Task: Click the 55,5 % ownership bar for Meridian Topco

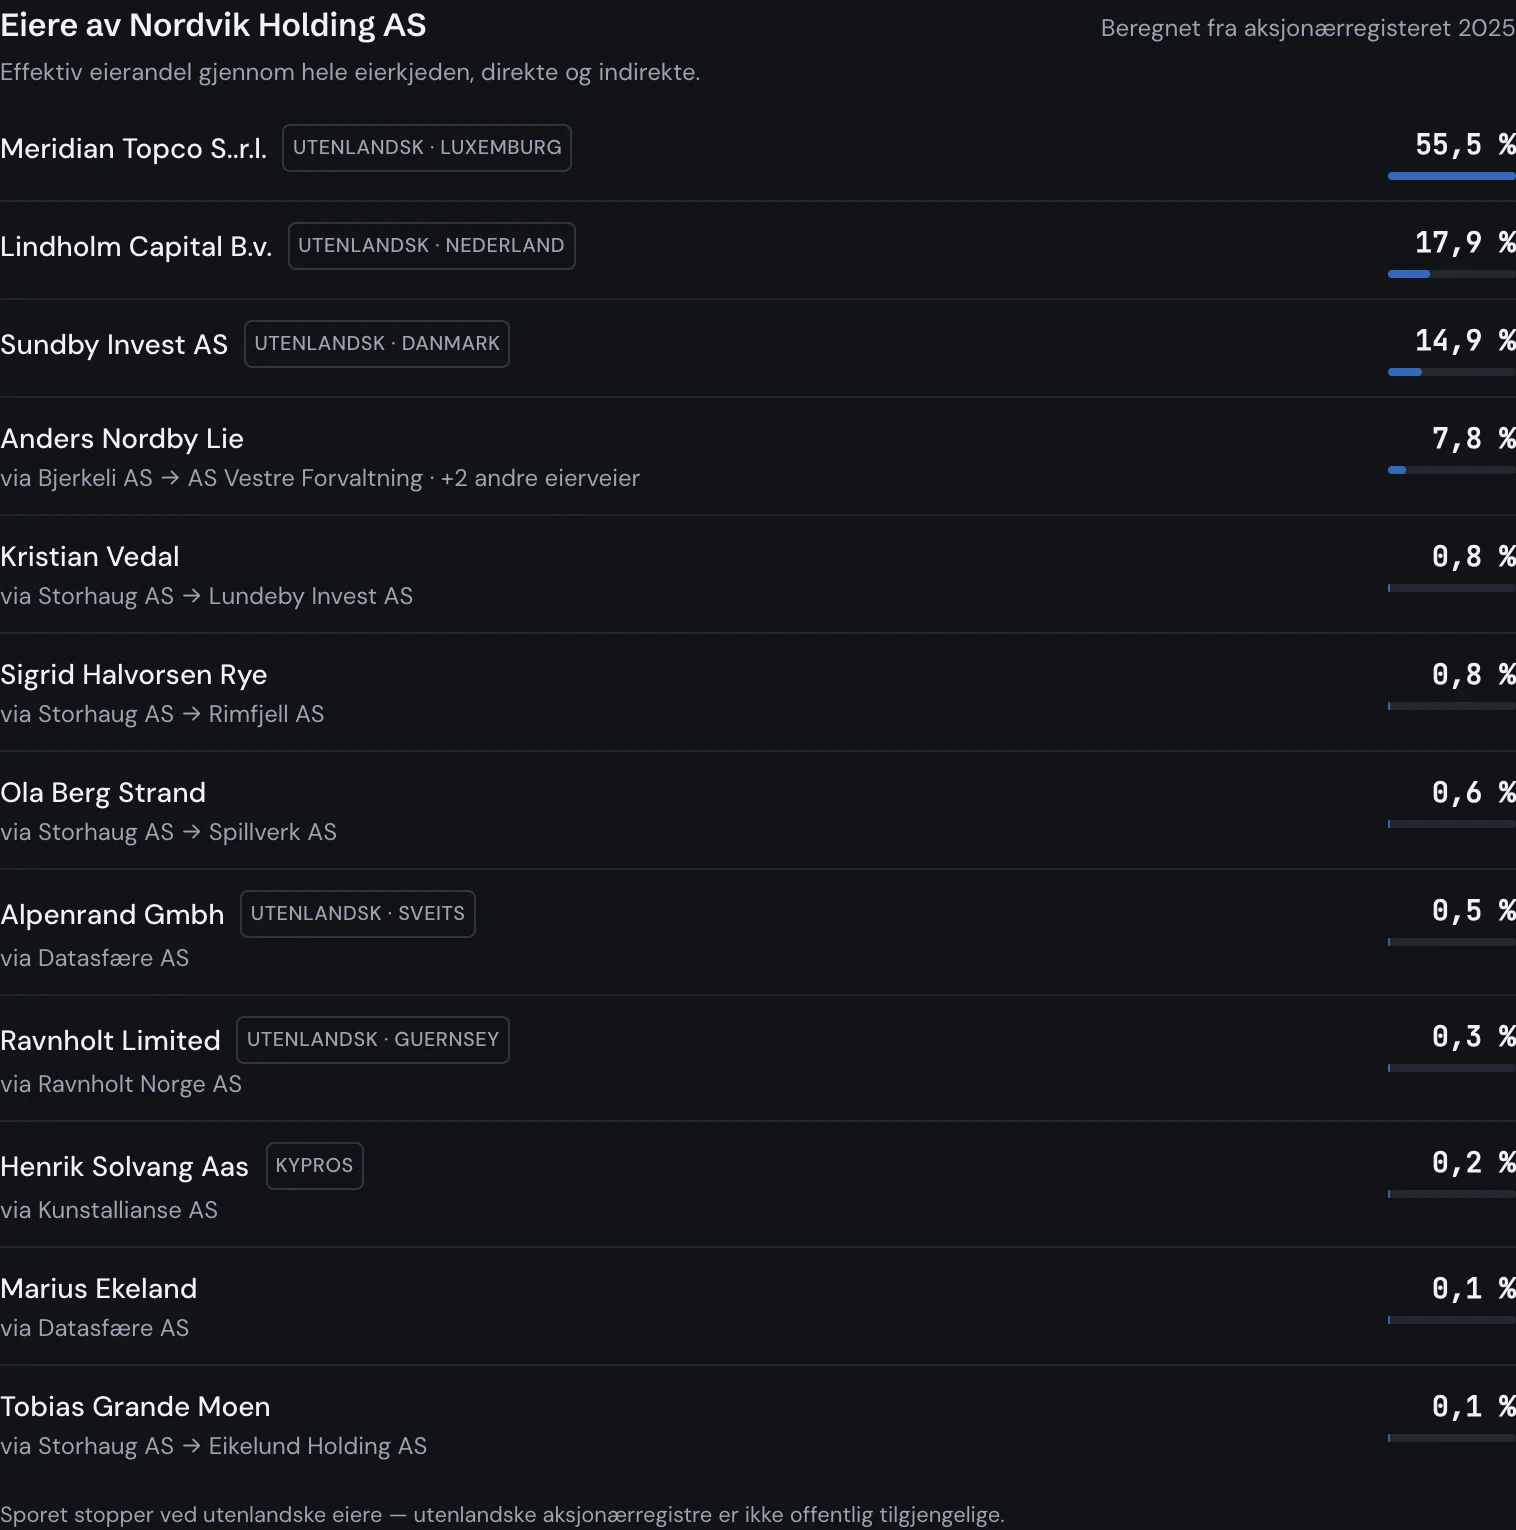Action: pos(1452,176)
